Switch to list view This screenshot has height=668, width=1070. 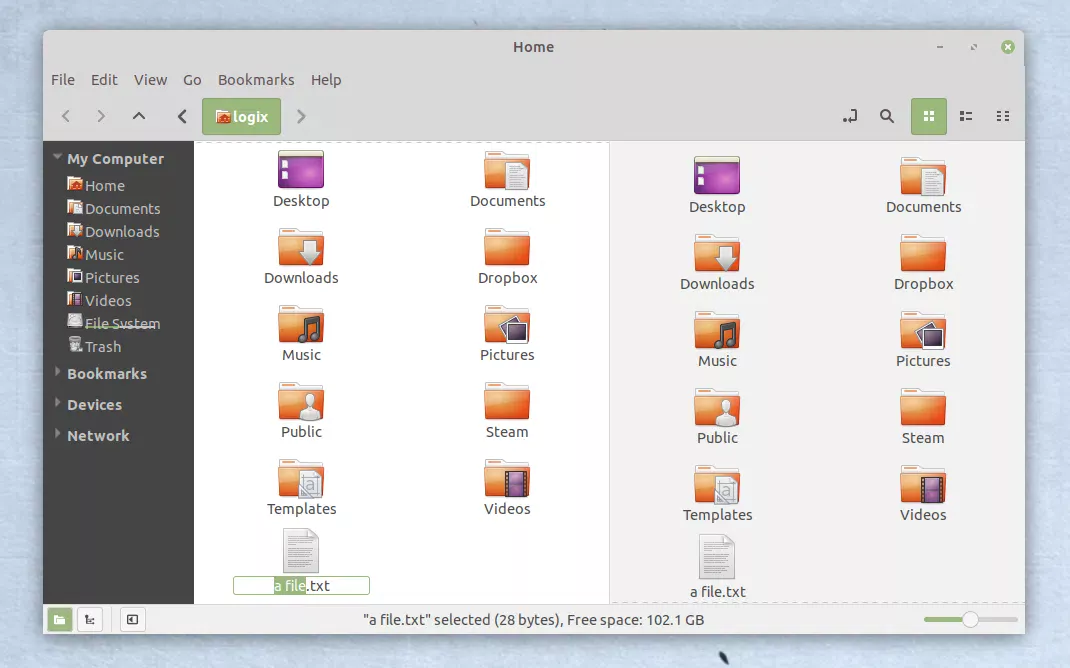pos(965,116)
